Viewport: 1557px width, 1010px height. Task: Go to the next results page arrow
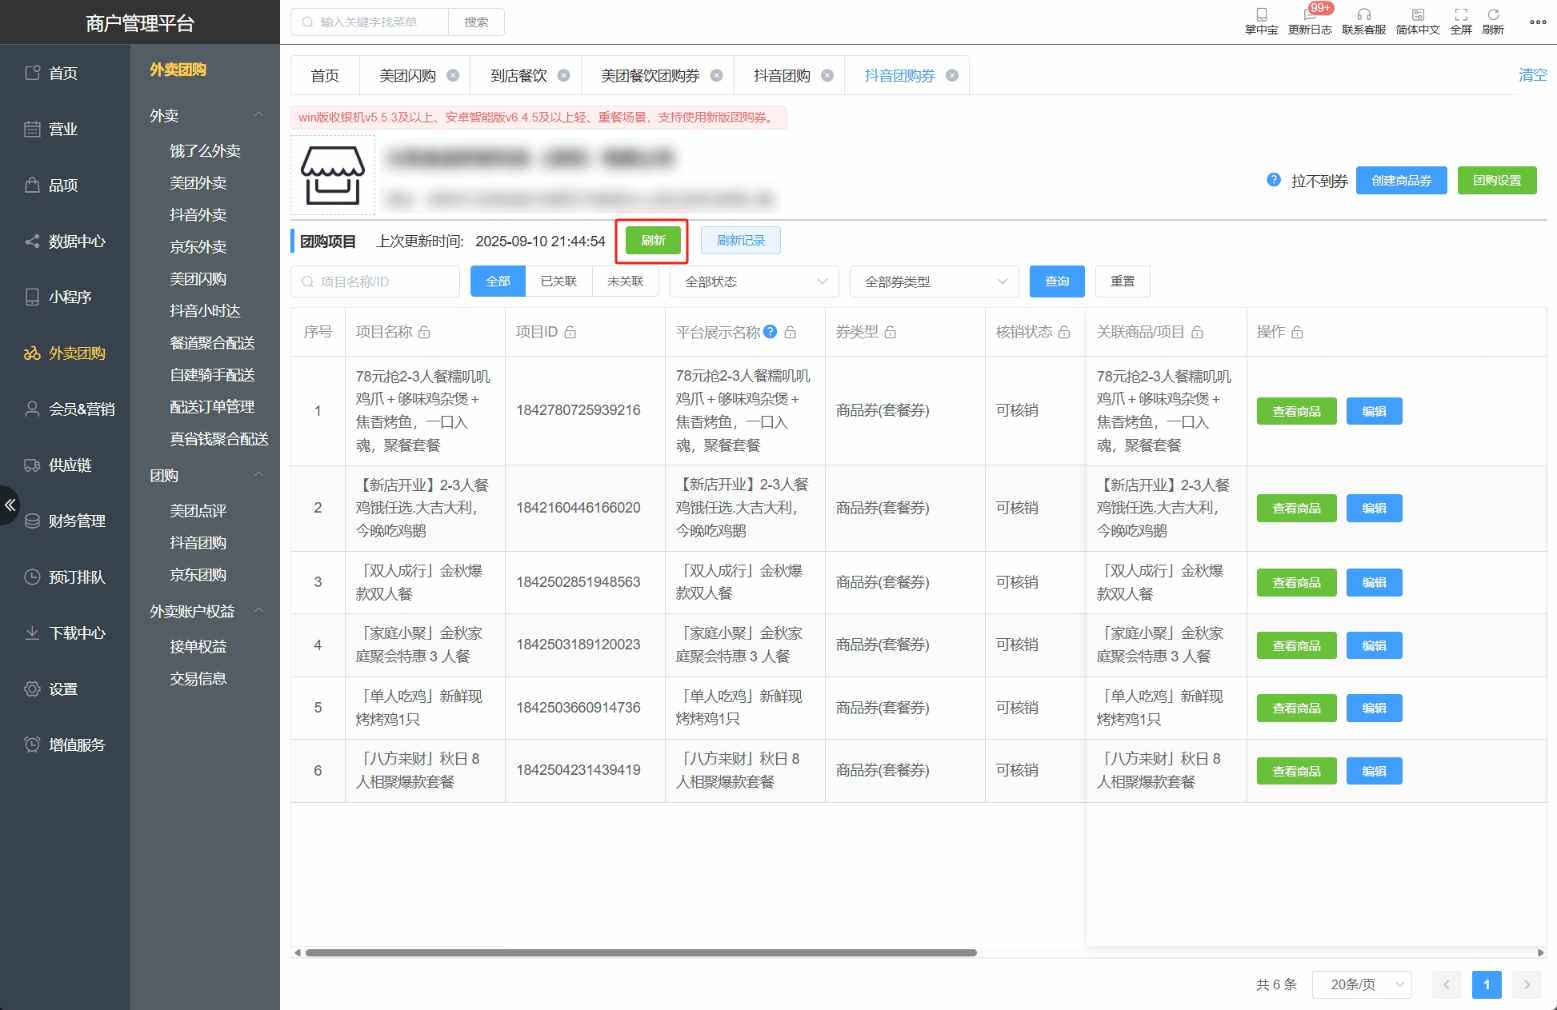click(1527, 985)
